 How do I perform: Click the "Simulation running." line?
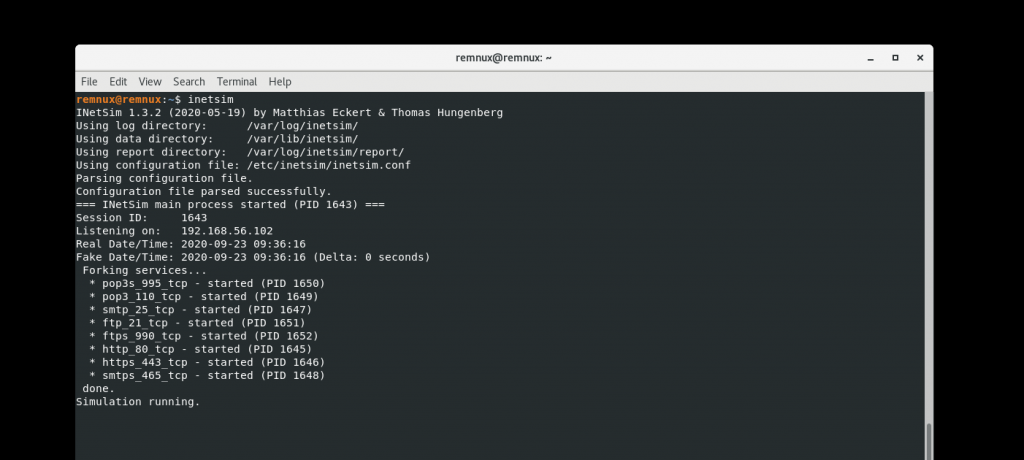pos(138,401)
